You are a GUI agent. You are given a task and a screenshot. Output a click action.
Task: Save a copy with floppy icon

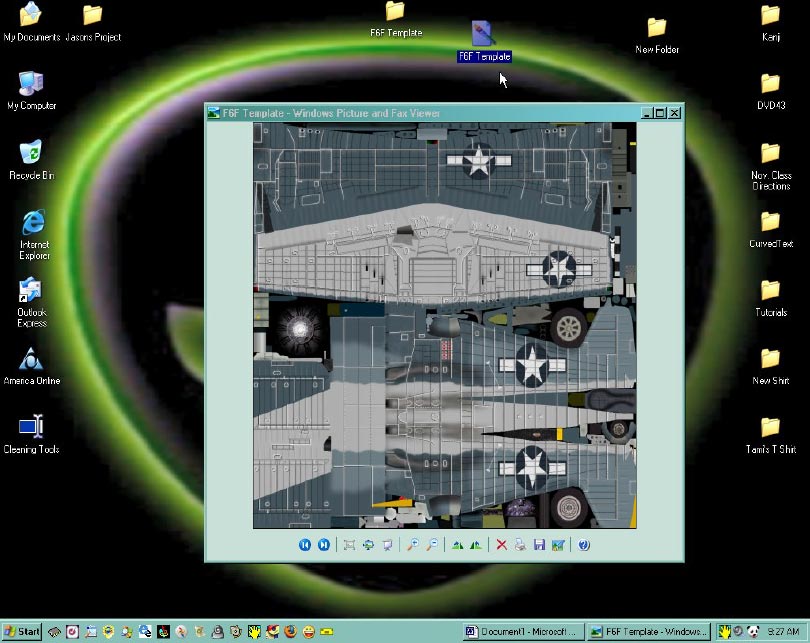tap(539, 545)
